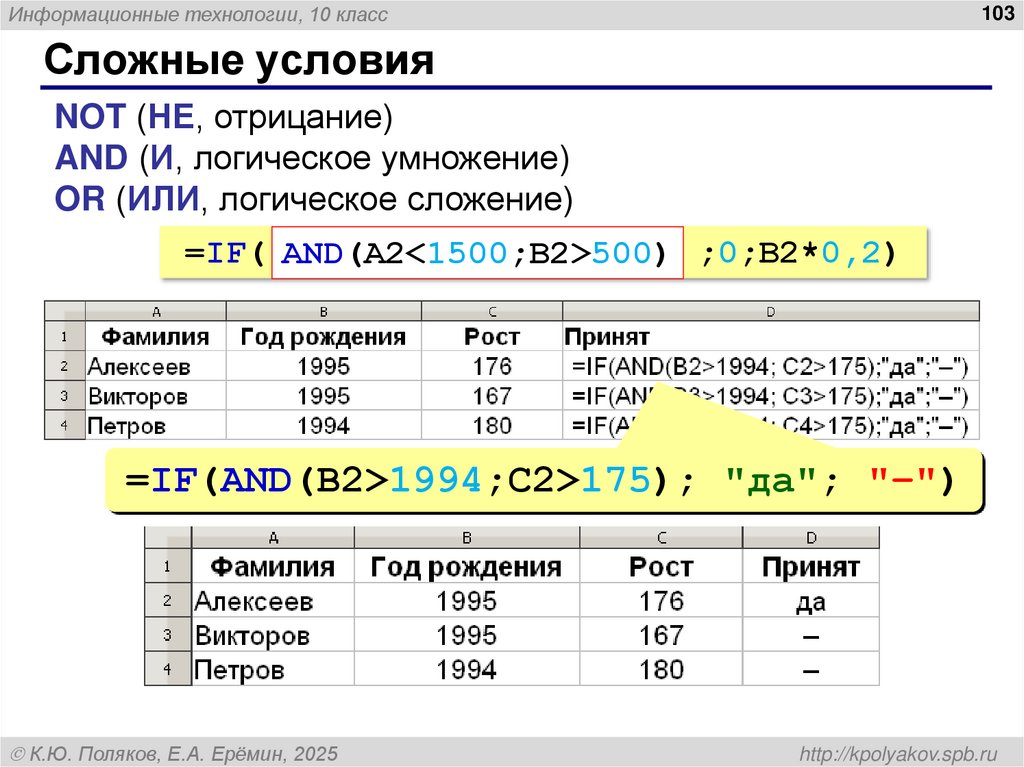
Task: Select column A header in lower spreadsheet
Action: (273, 537)
